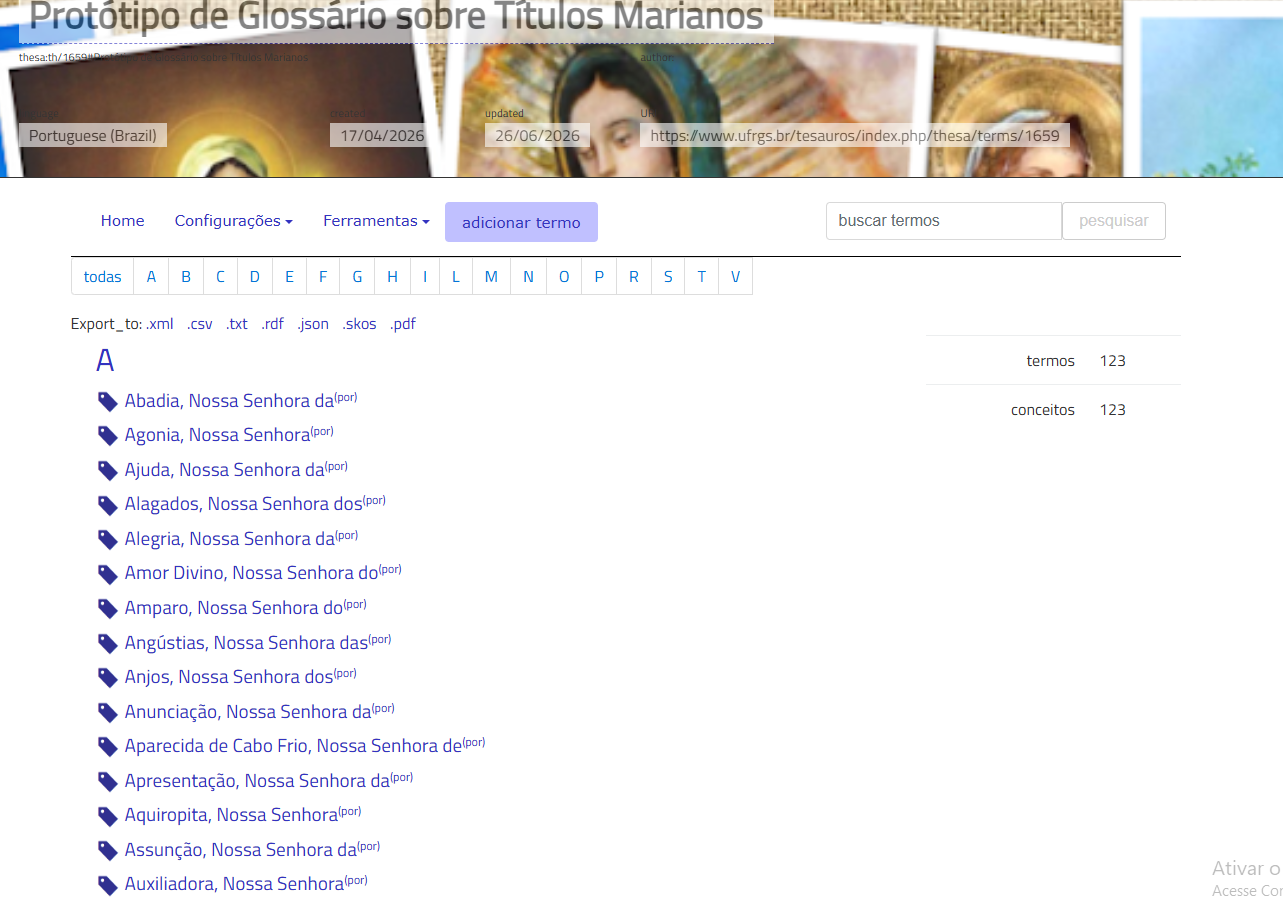The width and height of the screenshot is (1283, 921).
Task: Export the glossary as .pdf
Action: coord(403,324)
